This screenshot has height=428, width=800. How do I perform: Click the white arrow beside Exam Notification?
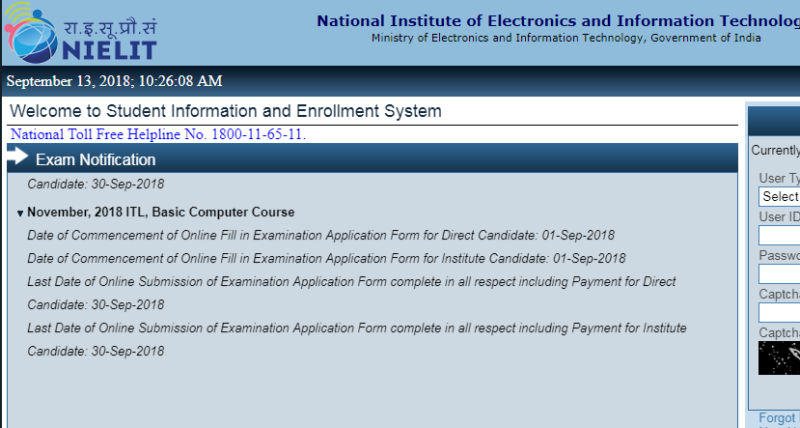(18, 157)
